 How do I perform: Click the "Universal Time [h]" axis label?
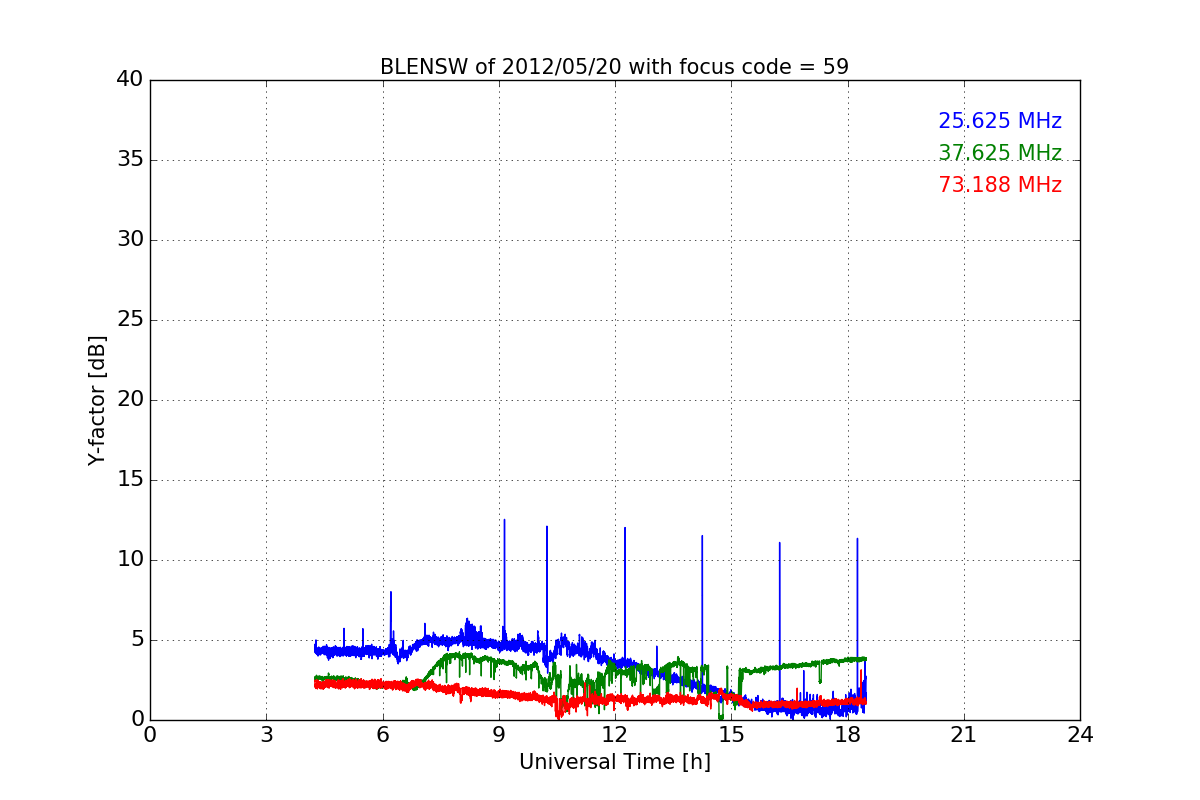614,762
